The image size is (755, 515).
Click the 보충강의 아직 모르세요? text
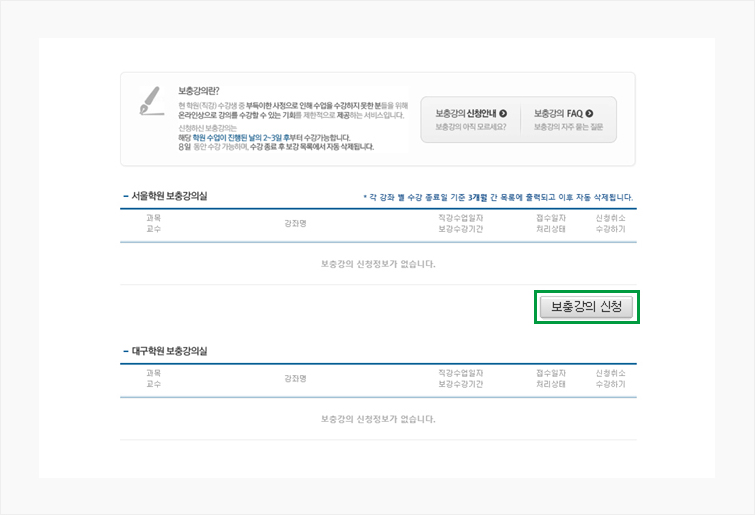470,128
